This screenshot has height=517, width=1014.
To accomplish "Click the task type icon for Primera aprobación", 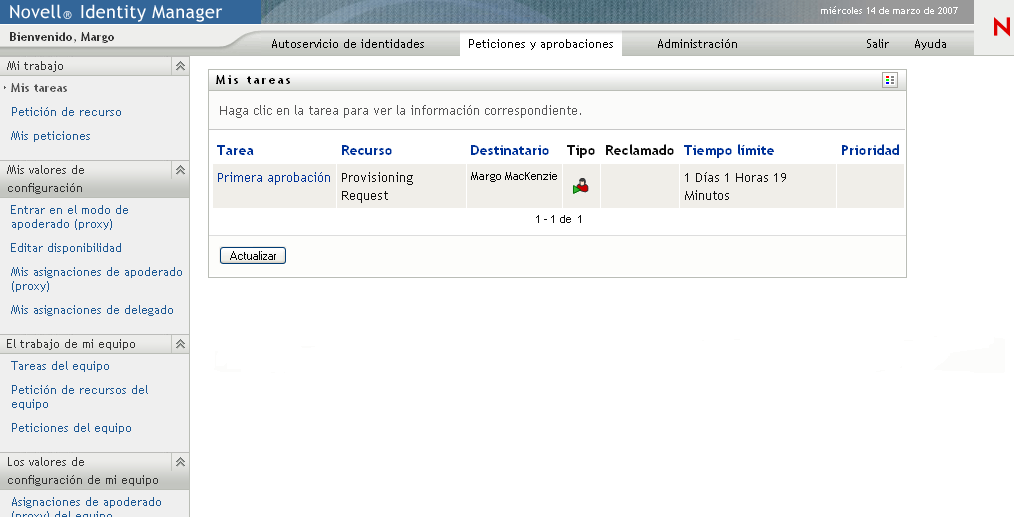I will click(581, 186).
